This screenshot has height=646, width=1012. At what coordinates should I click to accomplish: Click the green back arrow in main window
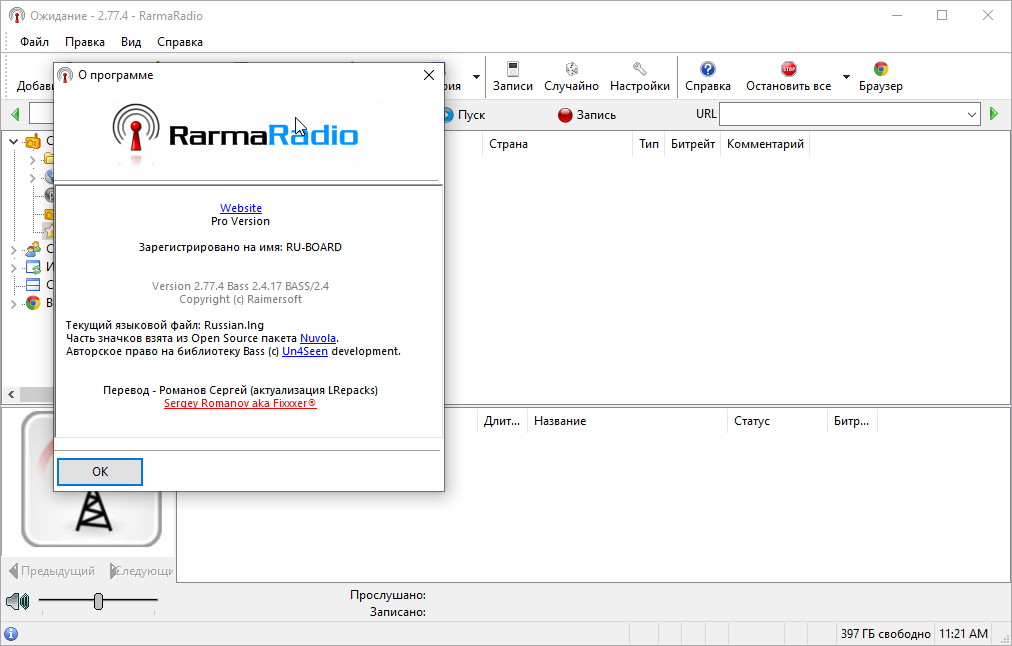15,115
